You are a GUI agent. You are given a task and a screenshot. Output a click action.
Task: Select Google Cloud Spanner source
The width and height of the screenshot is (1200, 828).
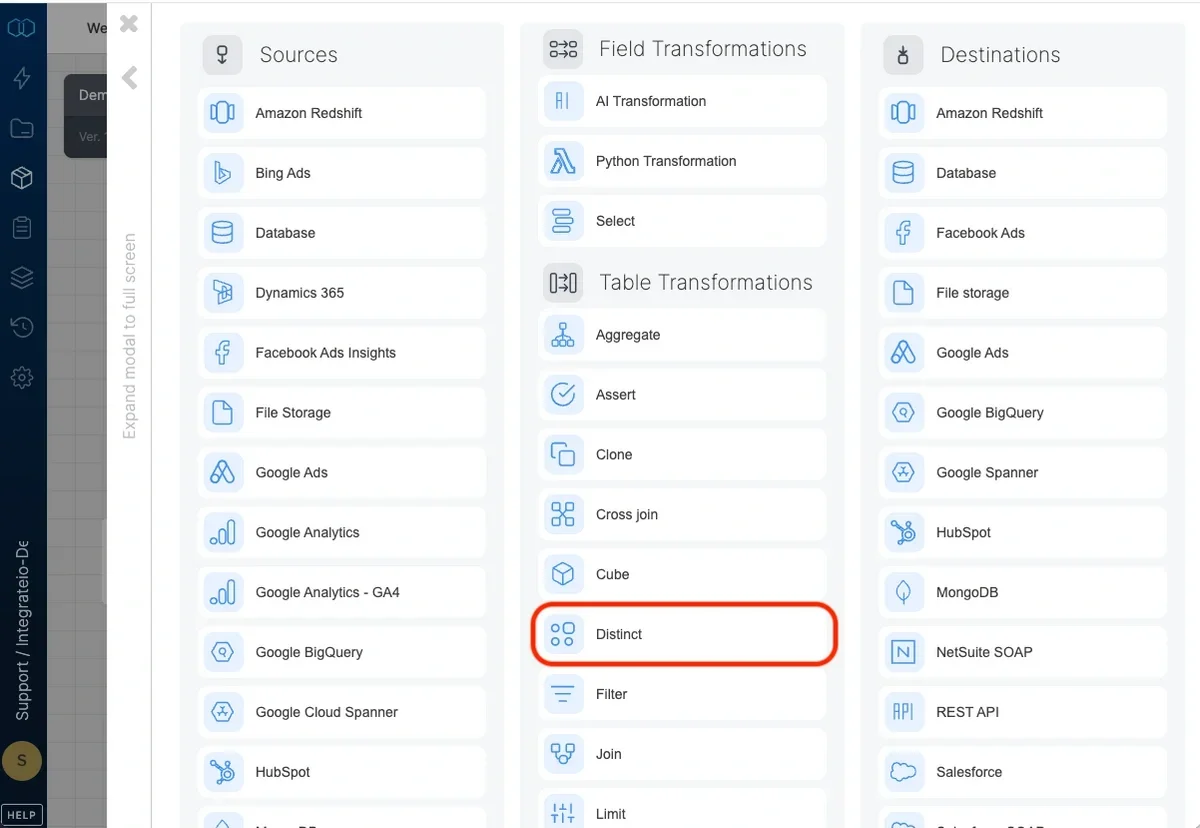tap(342, 713)
